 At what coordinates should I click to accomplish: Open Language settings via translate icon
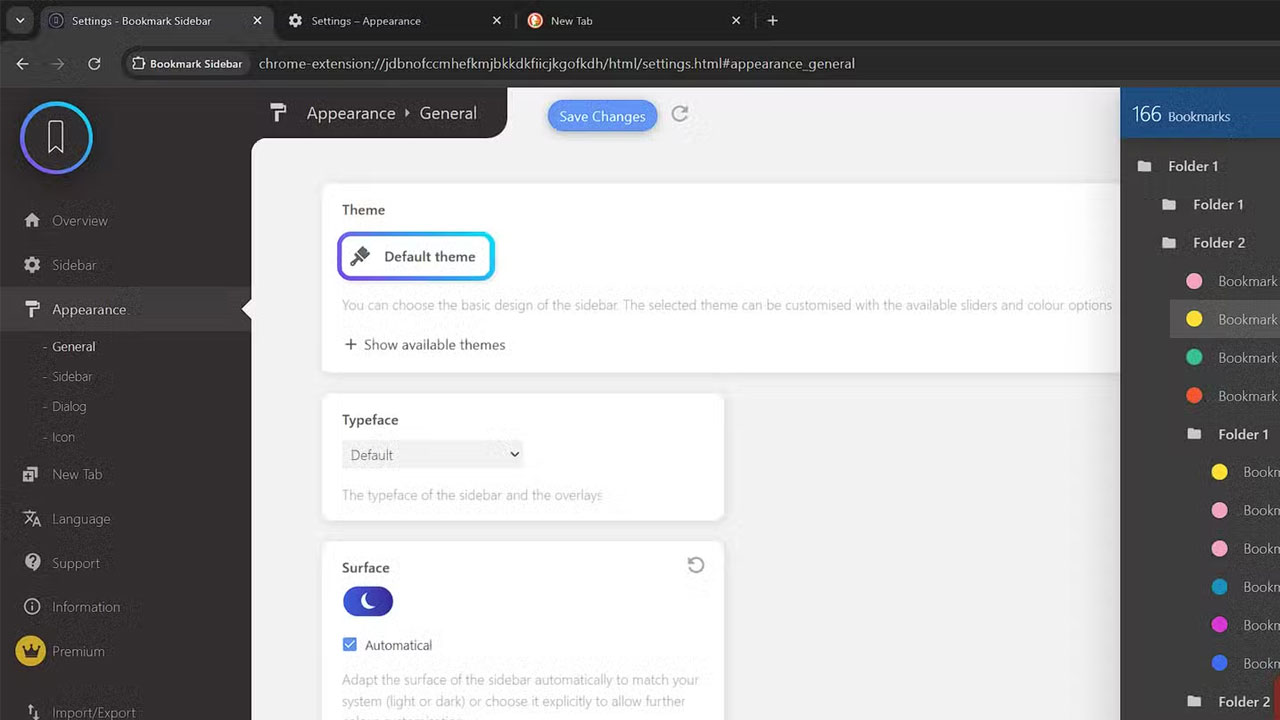click(32, 519)
